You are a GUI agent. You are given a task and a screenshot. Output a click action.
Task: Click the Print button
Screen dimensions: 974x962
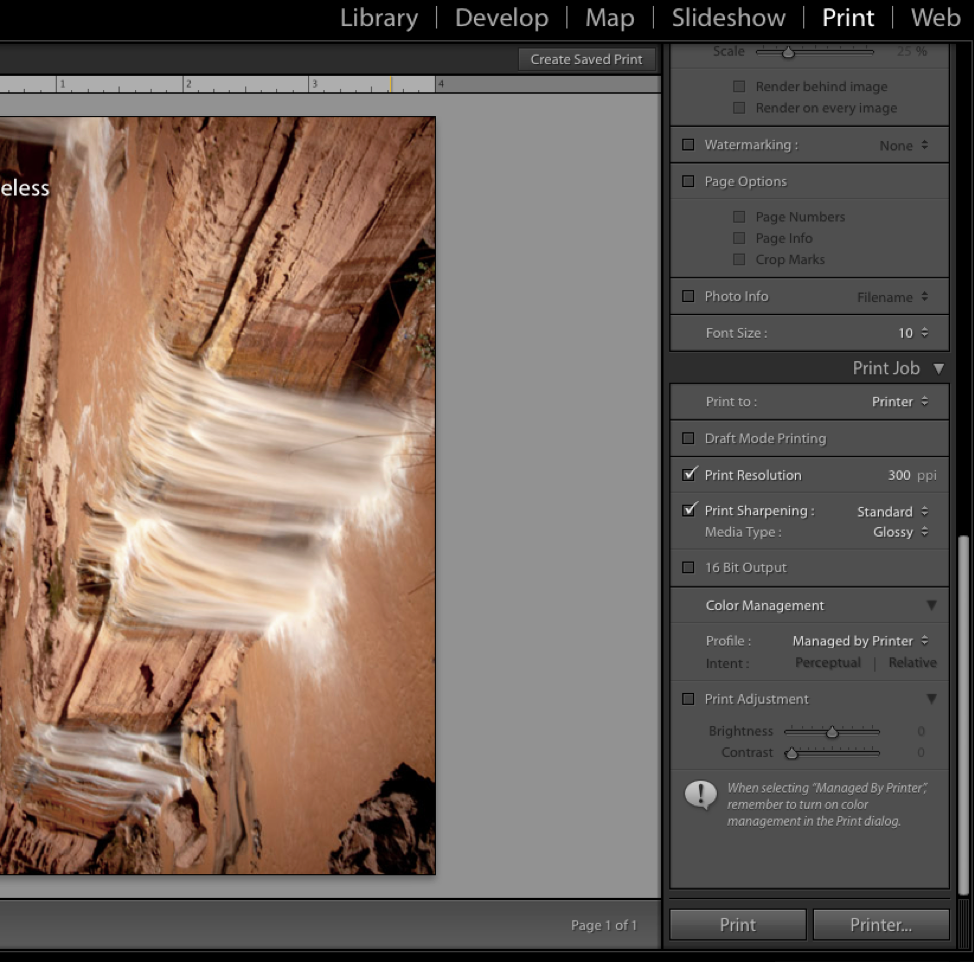tap(737, 924)
